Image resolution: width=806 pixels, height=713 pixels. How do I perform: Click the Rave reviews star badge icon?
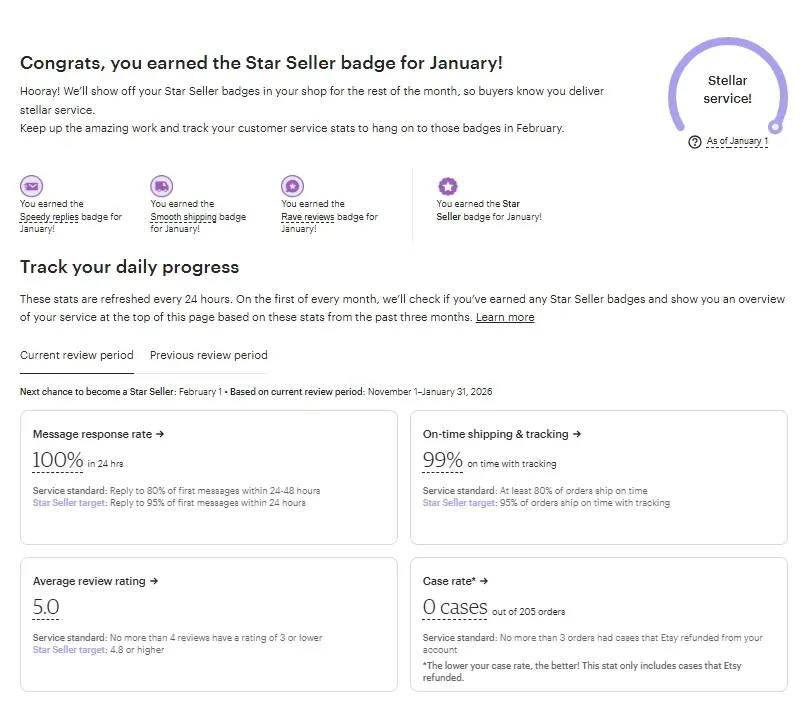pyautogui.click(x=292, y=186)
